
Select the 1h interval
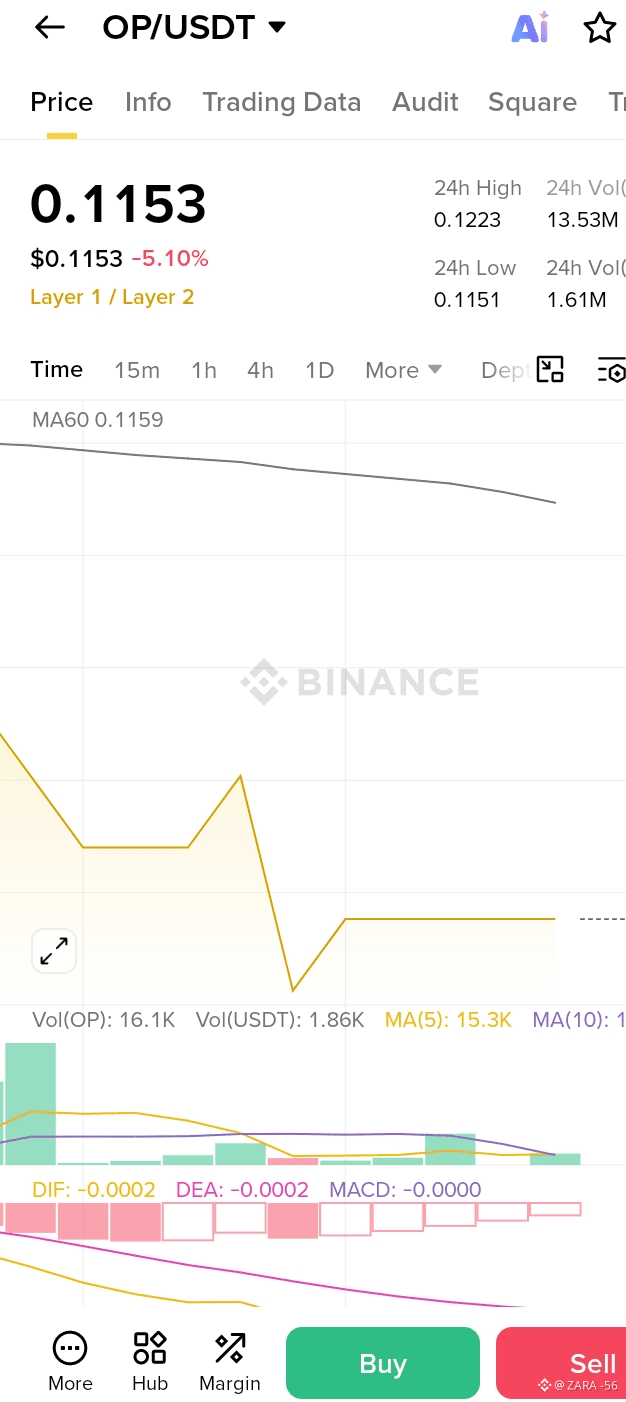(204, 370)
